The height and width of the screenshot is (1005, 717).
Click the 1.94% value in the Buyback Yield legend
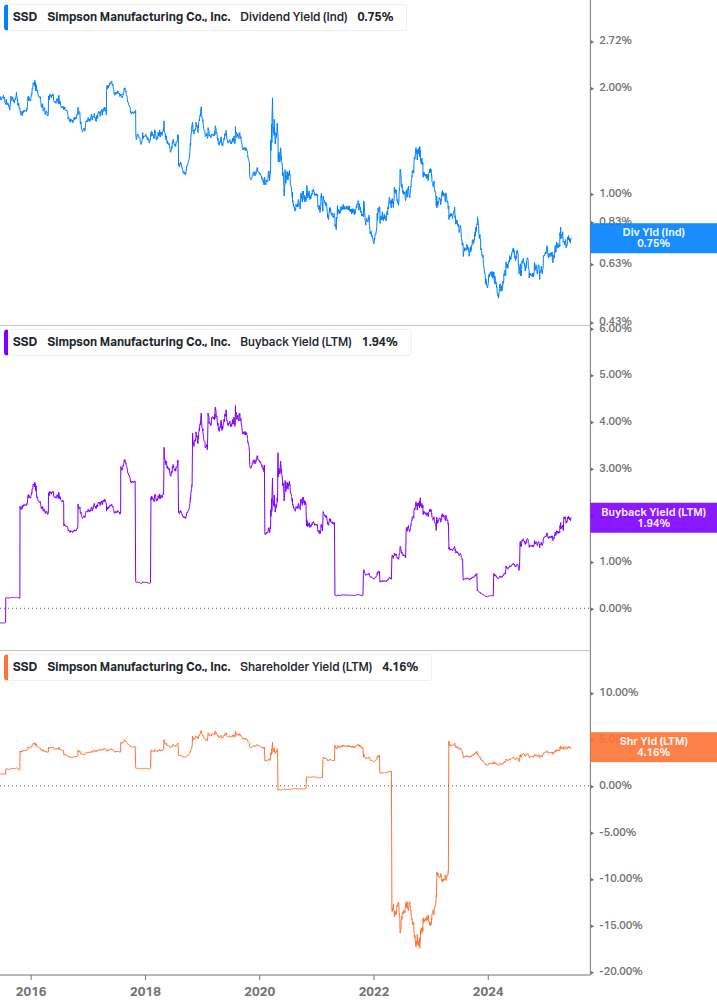(x=380, y=342)
